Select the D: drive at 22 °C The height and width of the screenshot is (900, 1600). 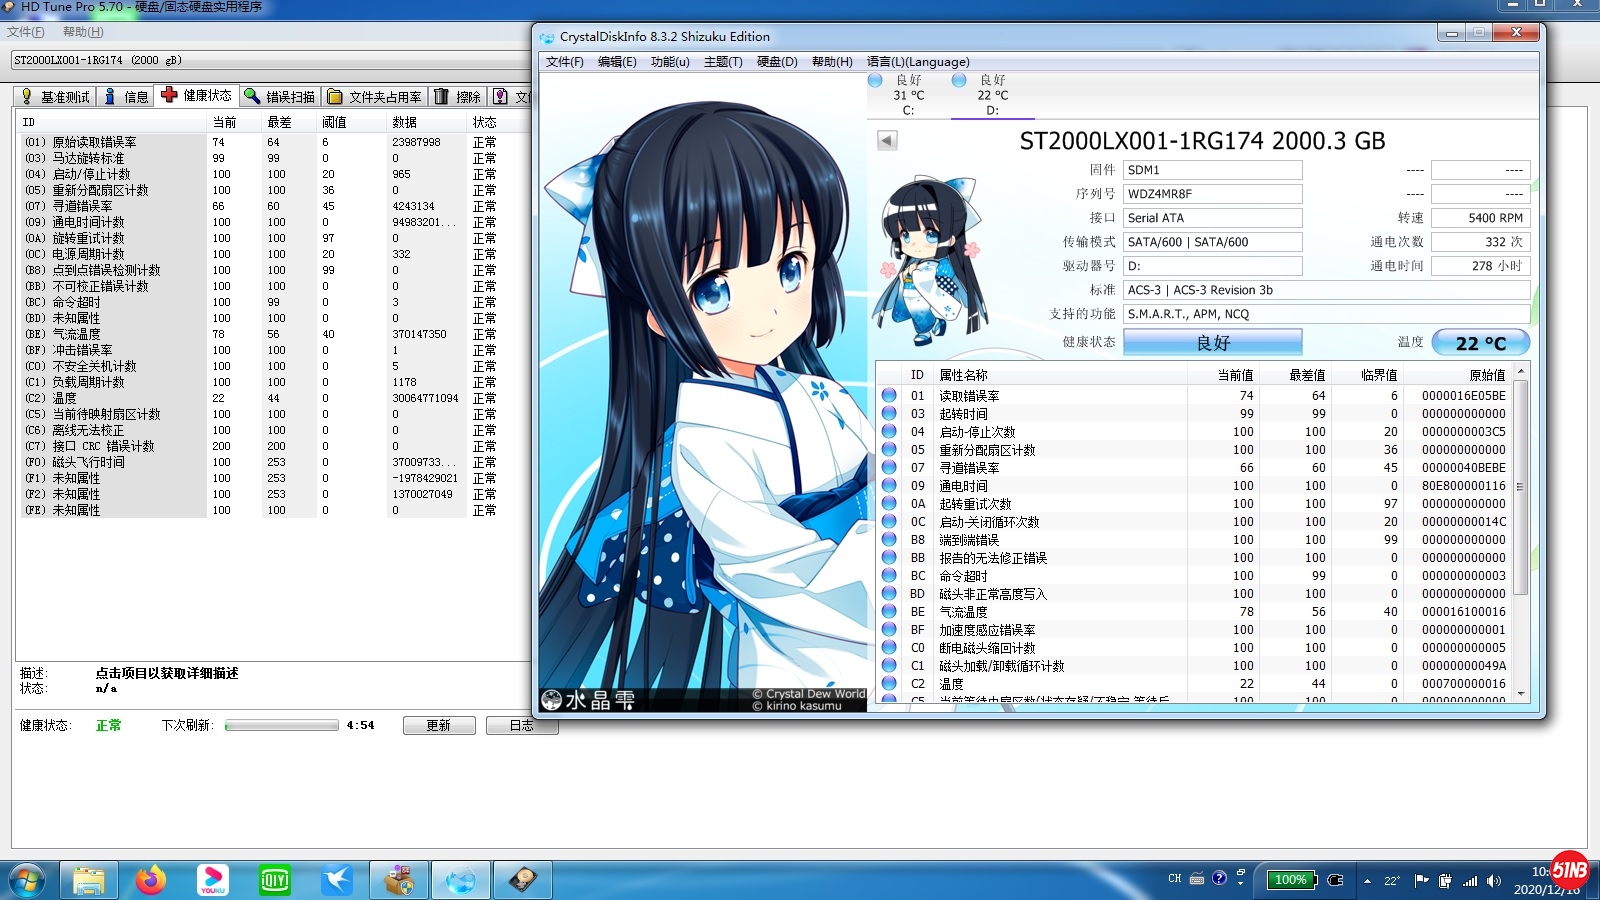991,95
